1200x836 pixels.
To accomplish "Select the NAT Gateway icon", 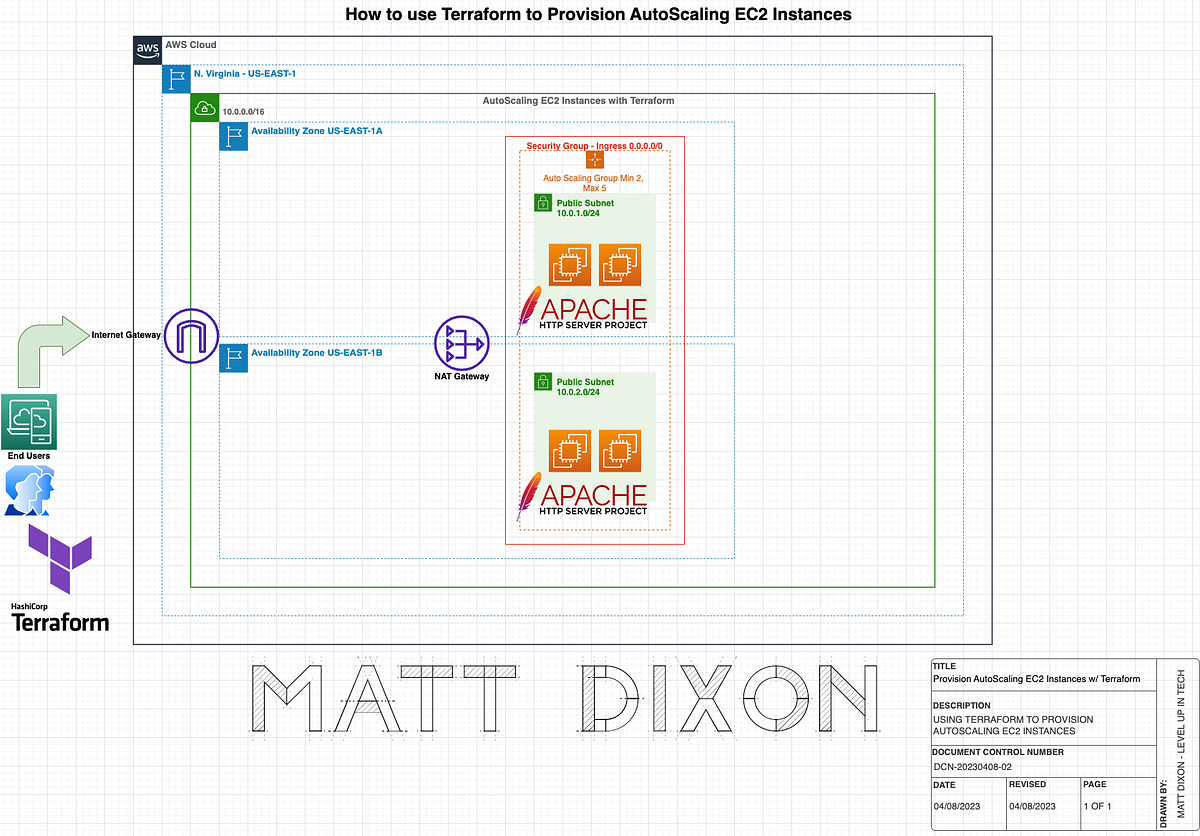I will [x=461, y=344].
